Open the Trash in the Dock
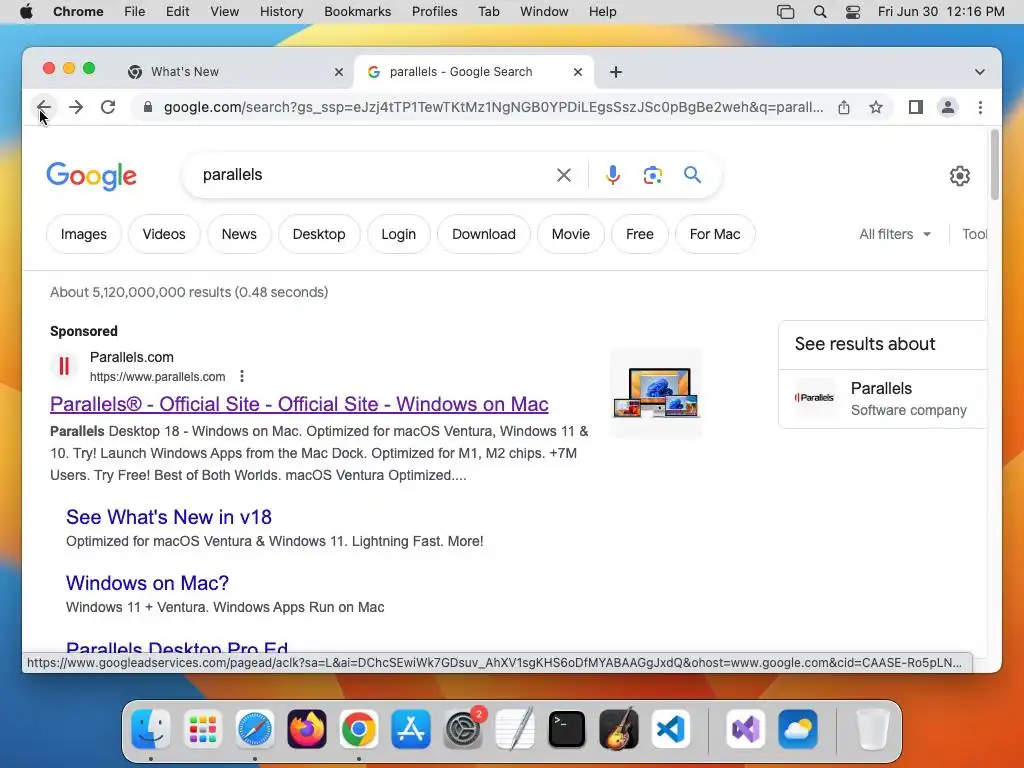This screenshot has width=1024, height=768. pyautogui.click(x=872, y=729)
